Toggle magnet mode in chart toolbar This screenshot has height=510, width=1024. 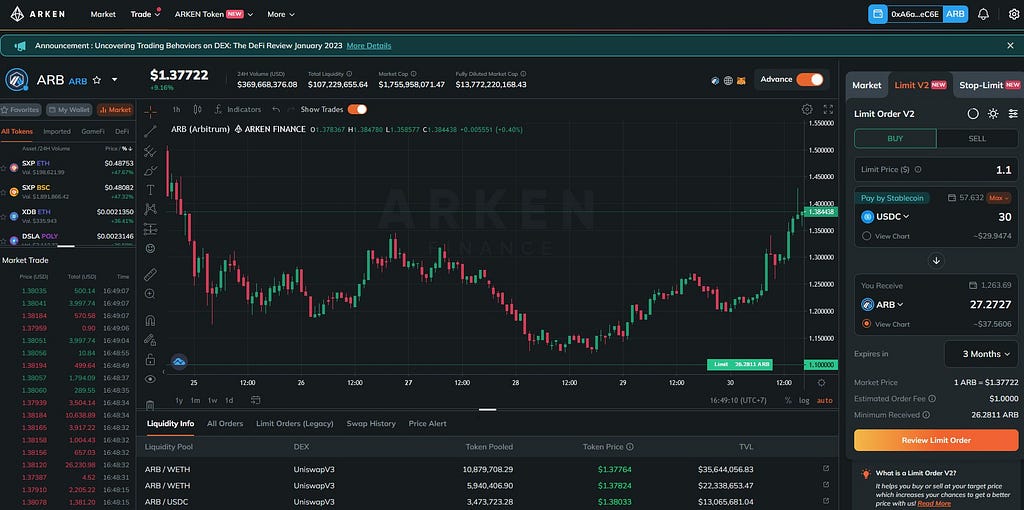(x=150, y=320)
